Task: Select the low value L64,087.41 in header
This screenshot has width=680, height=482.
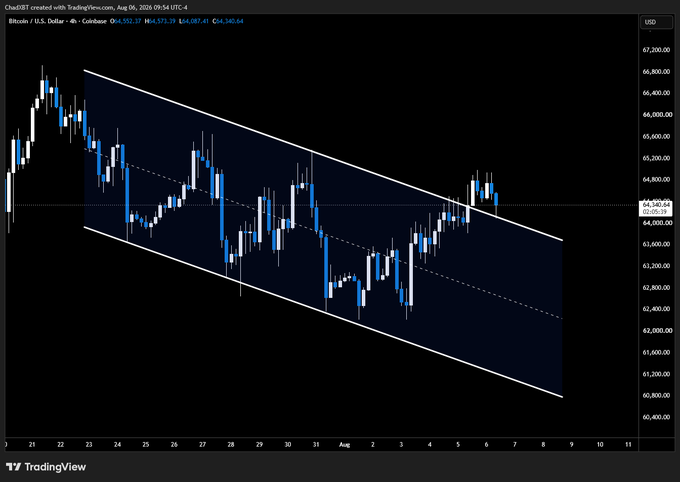Action: (194, 21)
